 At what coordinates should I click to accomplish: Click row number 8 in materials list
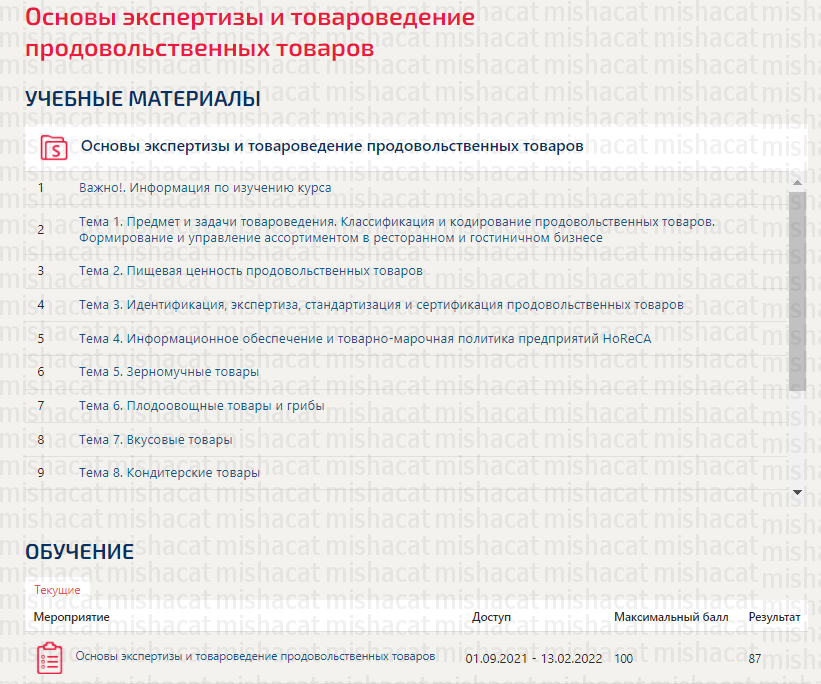tap(41, 440)
